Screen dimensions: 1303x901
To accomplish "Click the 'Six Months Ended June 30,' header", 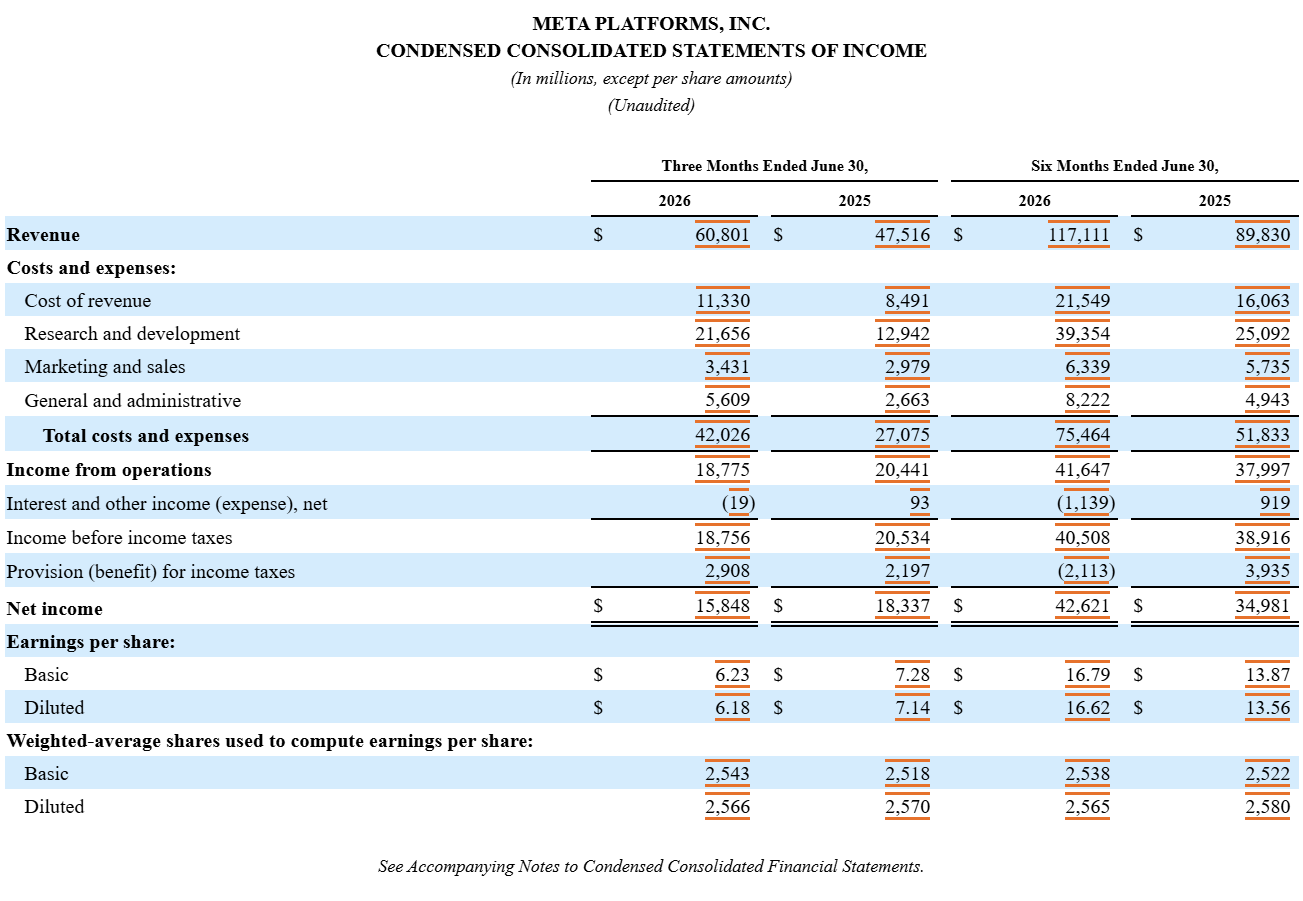I will [1125, 166].
